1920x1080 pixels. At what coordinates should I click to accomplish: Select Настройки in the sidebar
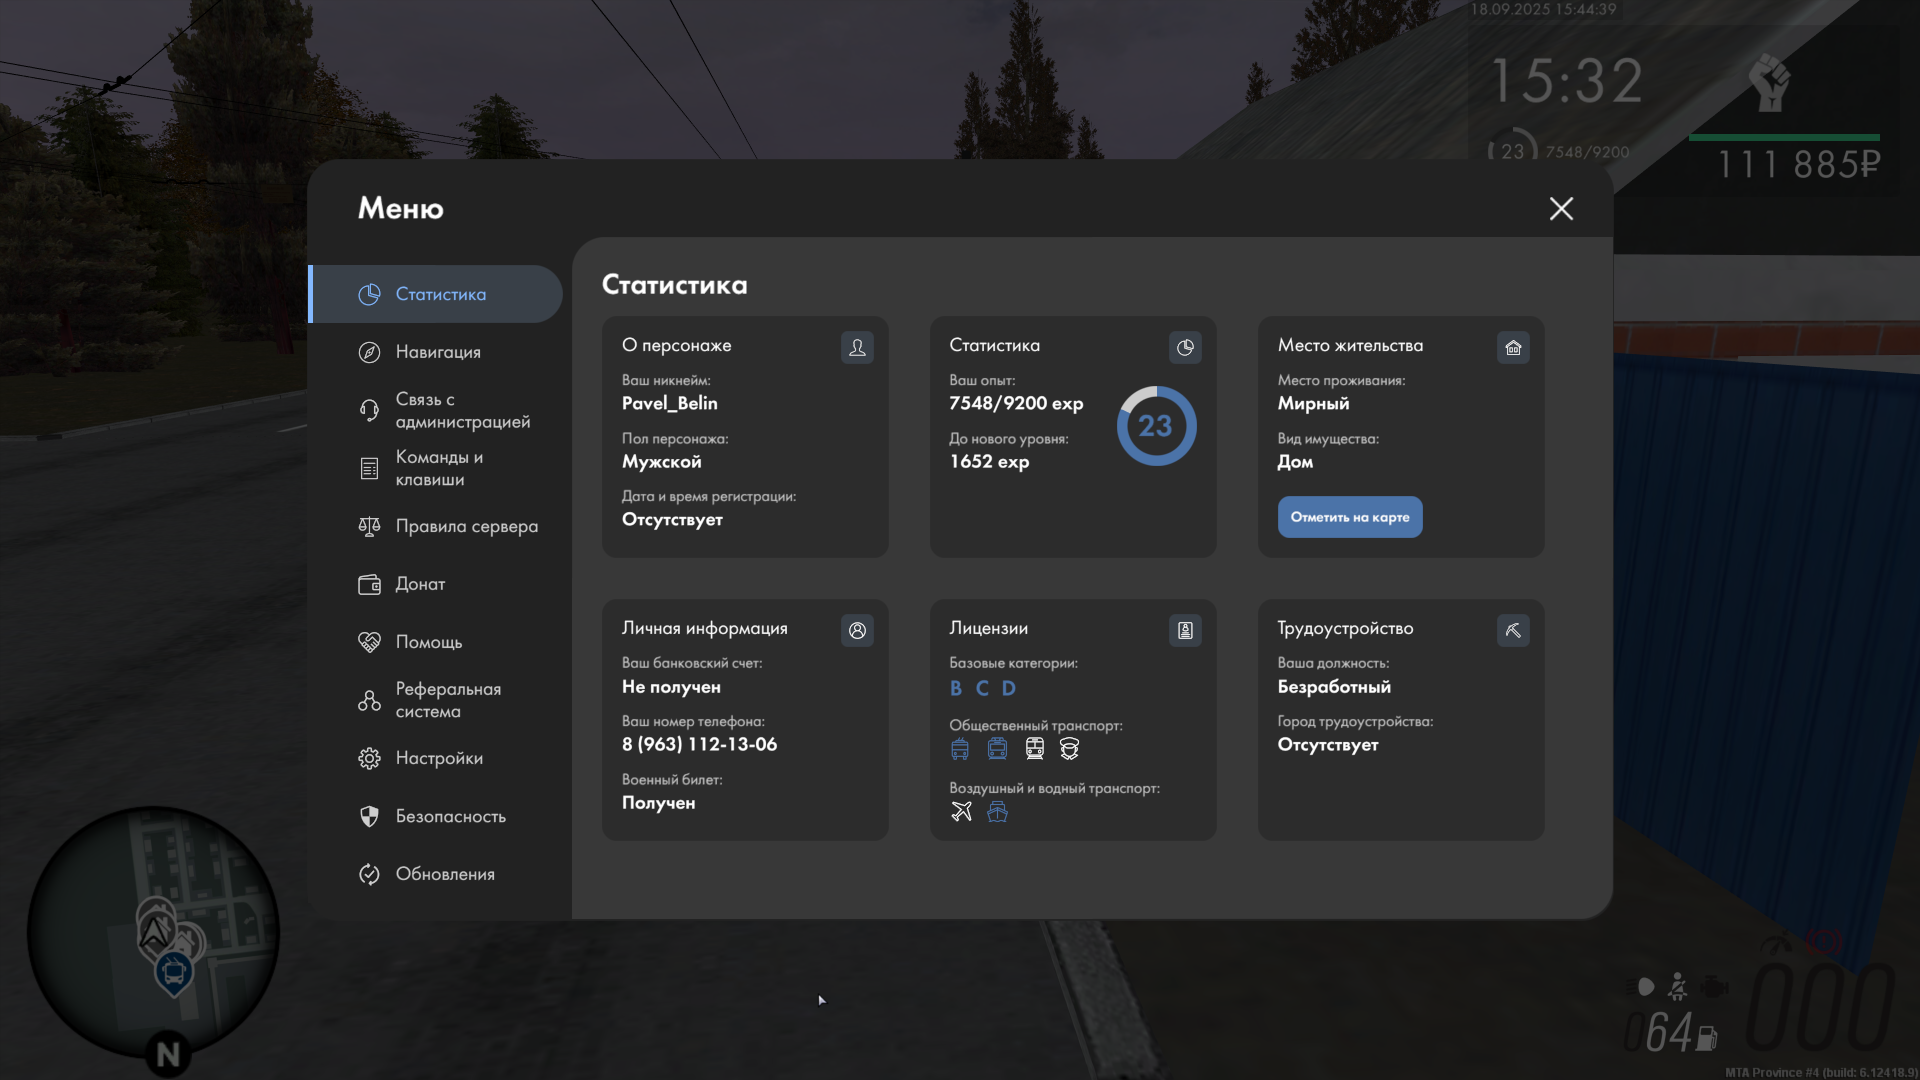point(438,758)
